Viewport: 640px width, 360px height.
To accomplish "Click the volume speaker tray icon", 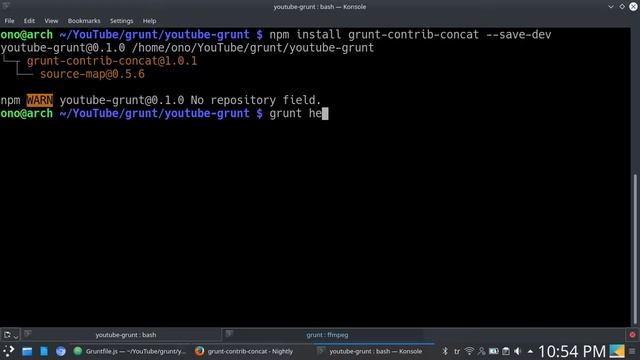I will click(x=518, y=351).
